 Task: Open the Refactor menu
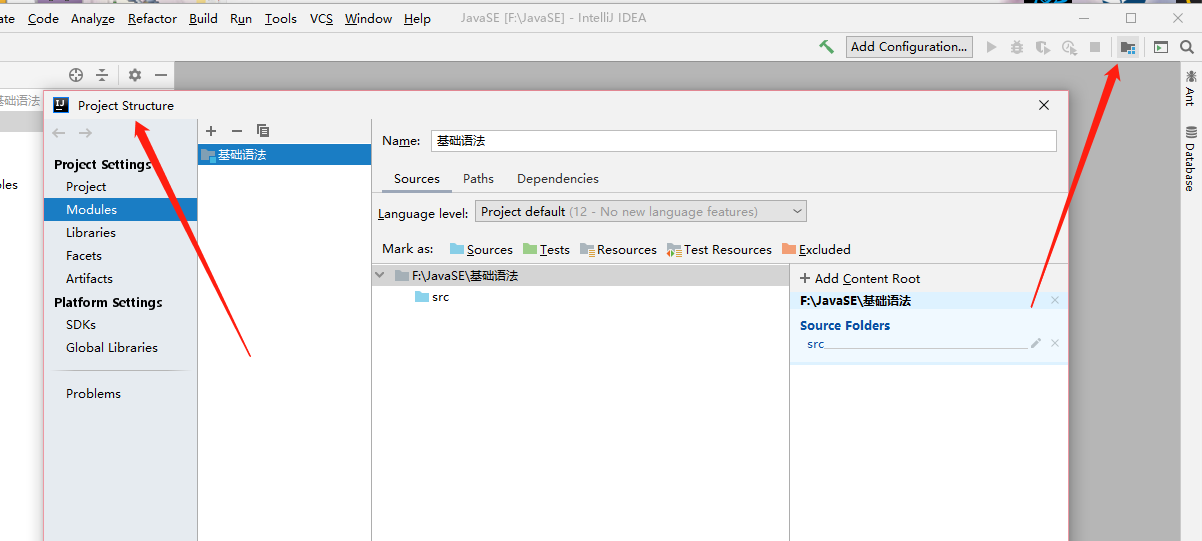(152, 19)
